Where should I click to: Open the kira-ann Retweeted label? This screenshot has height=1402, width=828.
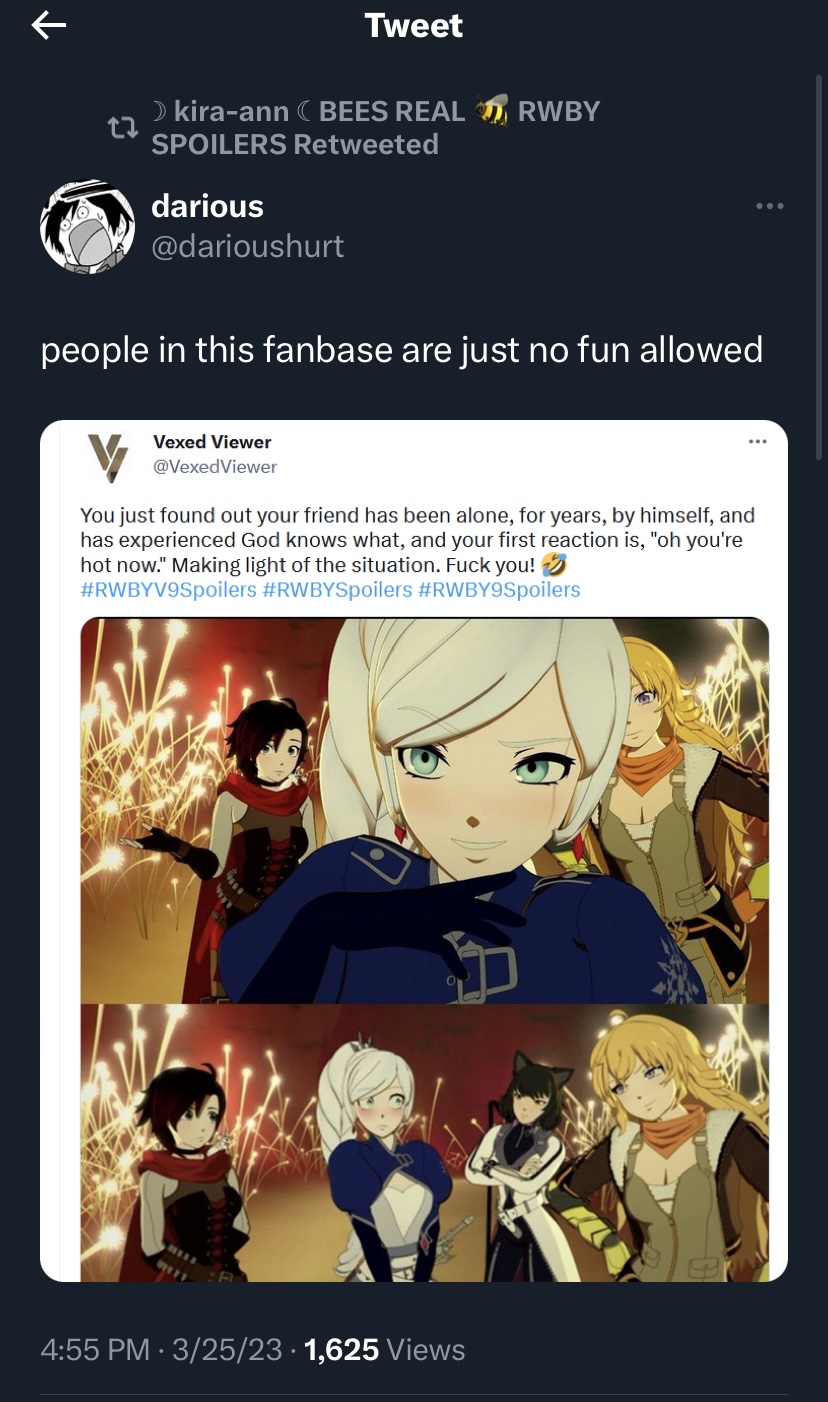pyautogui.click(x=375, y=127)
